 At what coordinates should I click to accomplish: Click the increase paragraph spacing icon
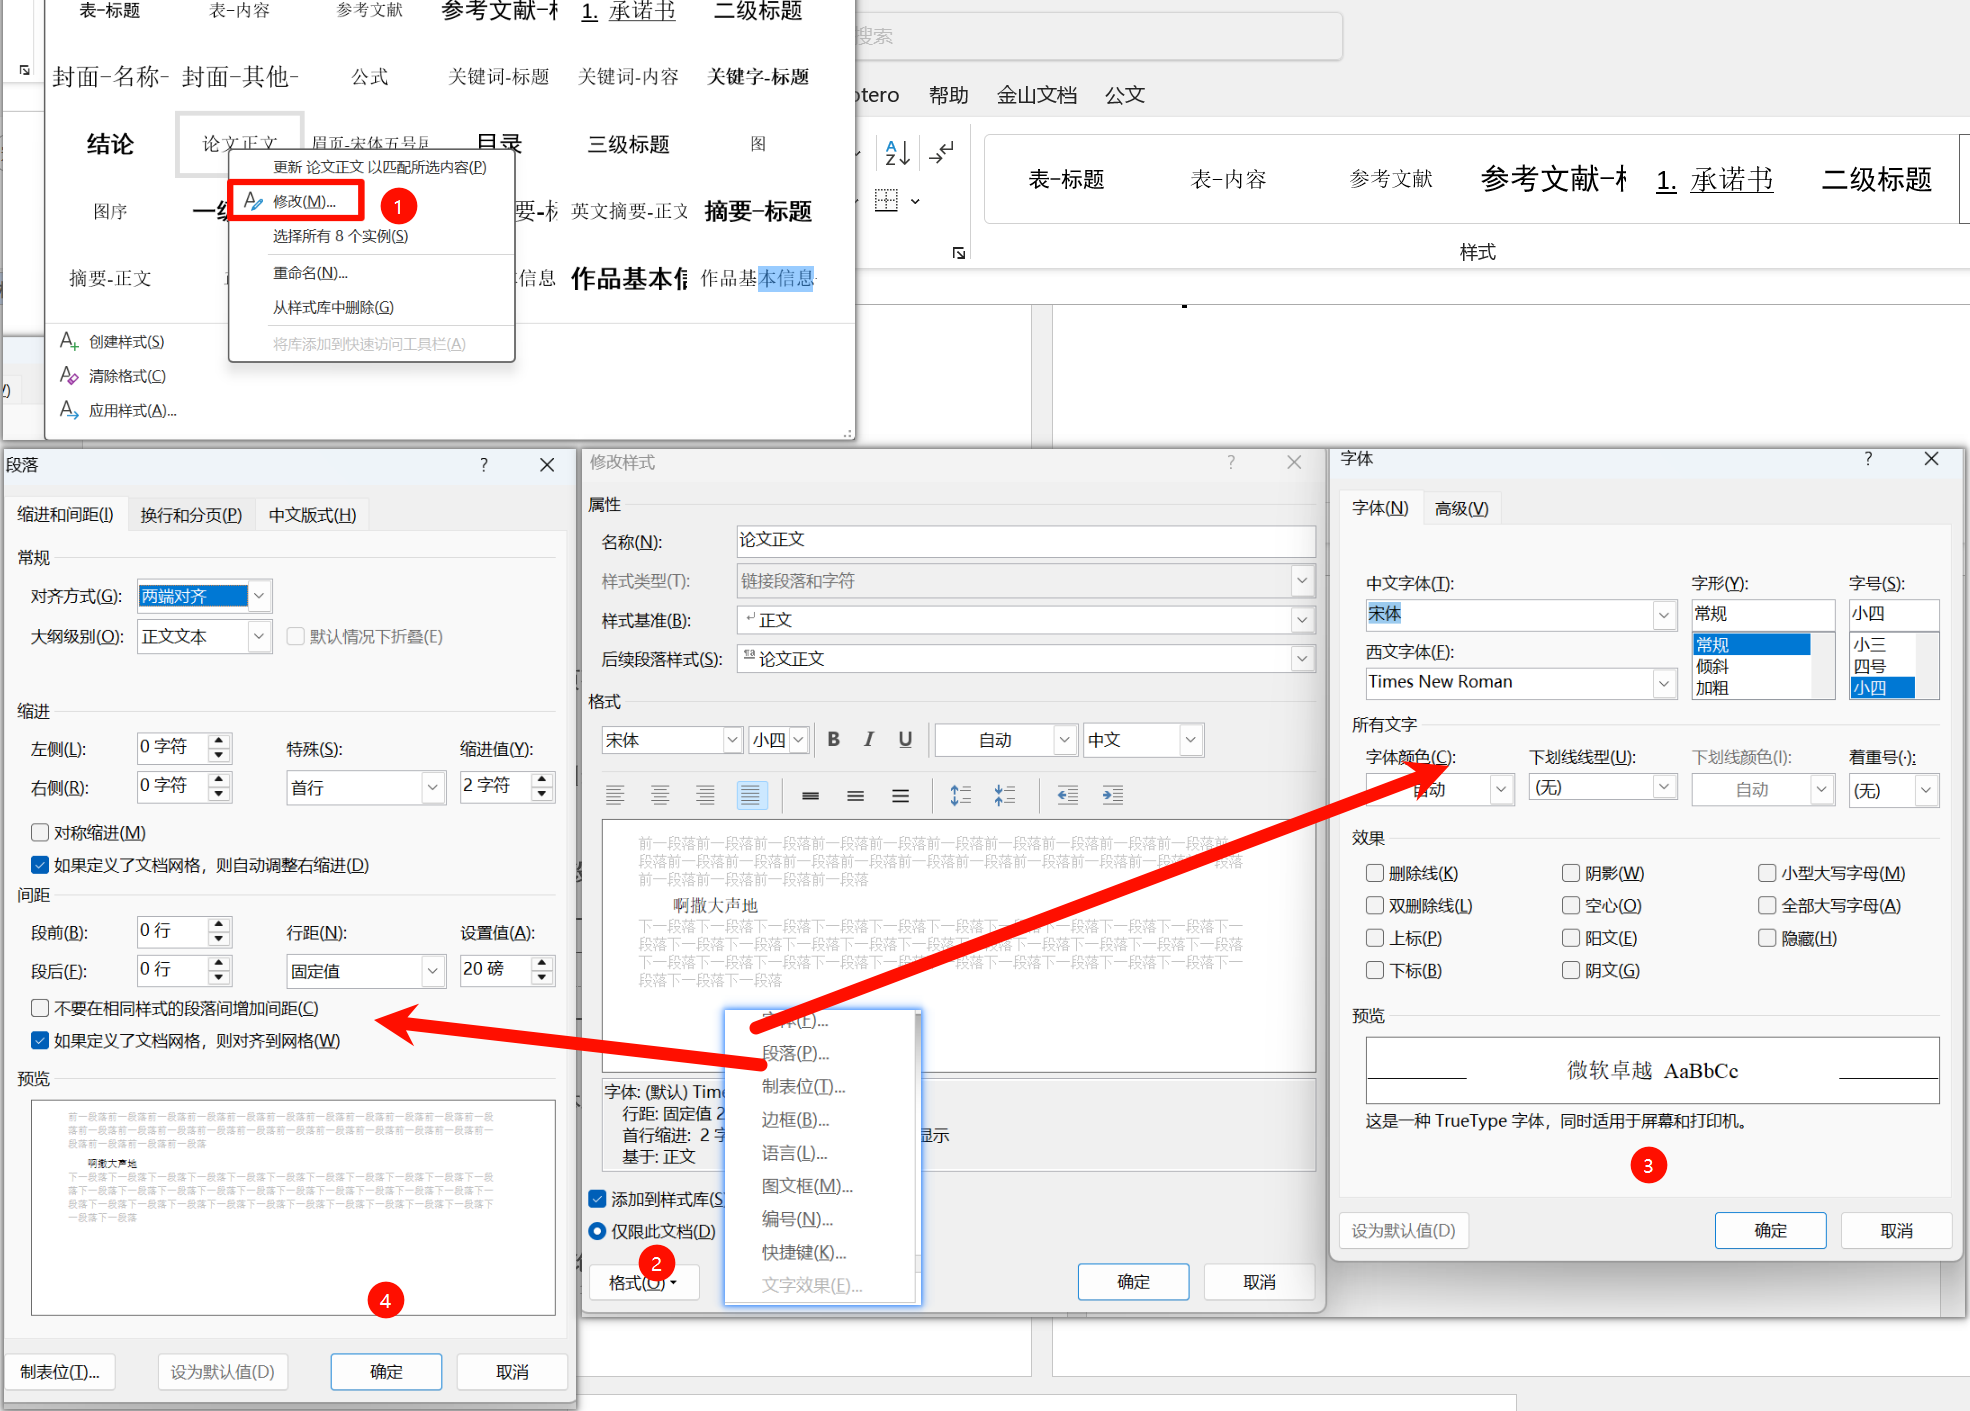tap(960, 795)
